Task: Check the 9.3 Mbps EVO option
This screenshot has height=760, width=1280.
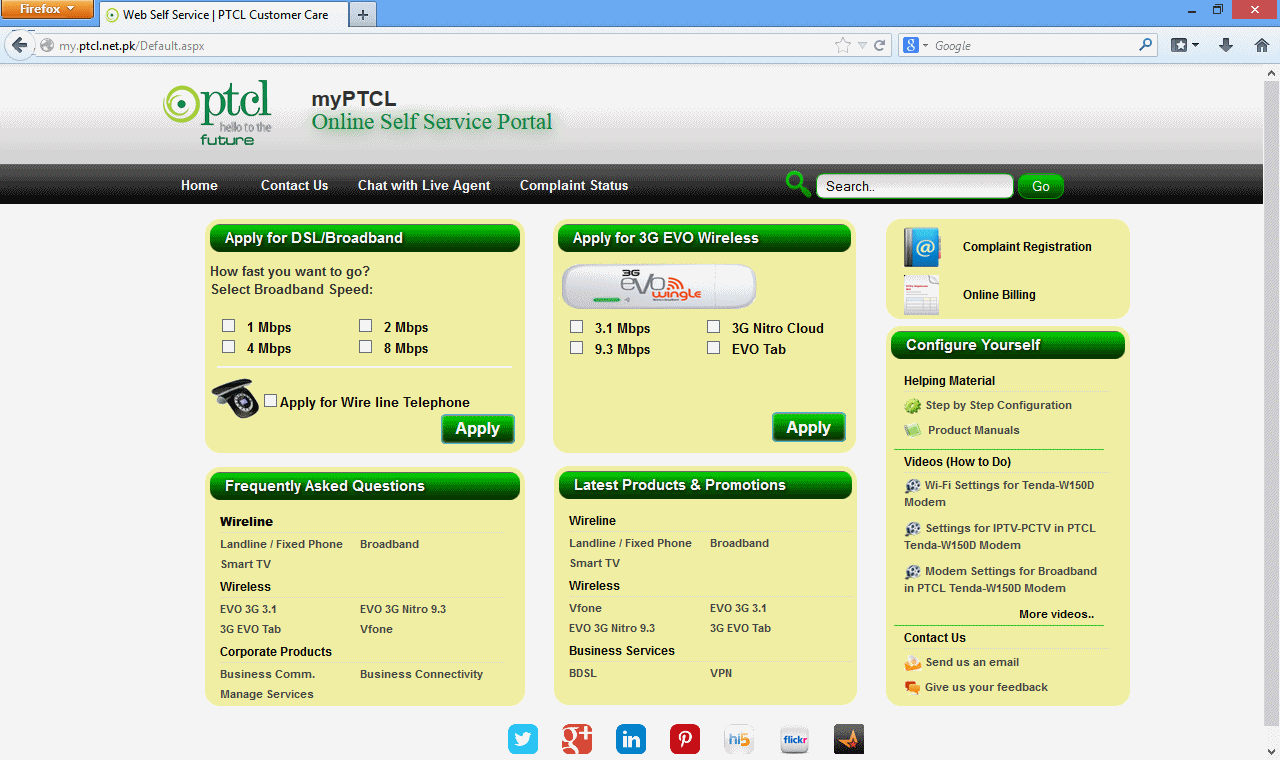Action: pos(576,347)
